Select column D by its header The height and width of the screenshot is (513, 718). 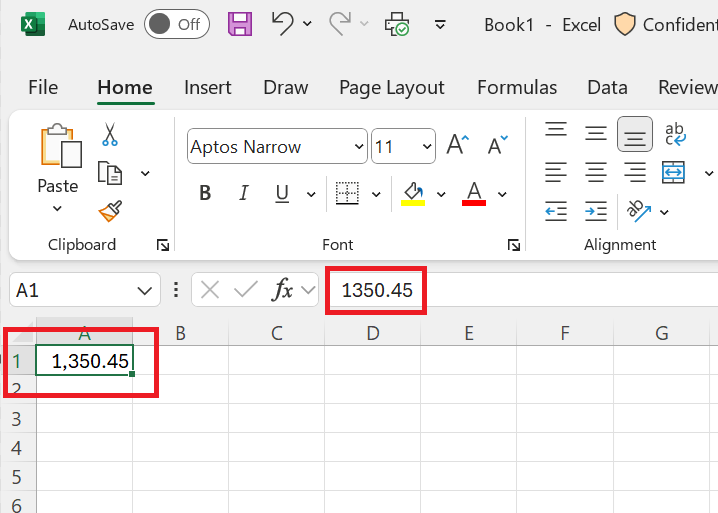[373, 333]
